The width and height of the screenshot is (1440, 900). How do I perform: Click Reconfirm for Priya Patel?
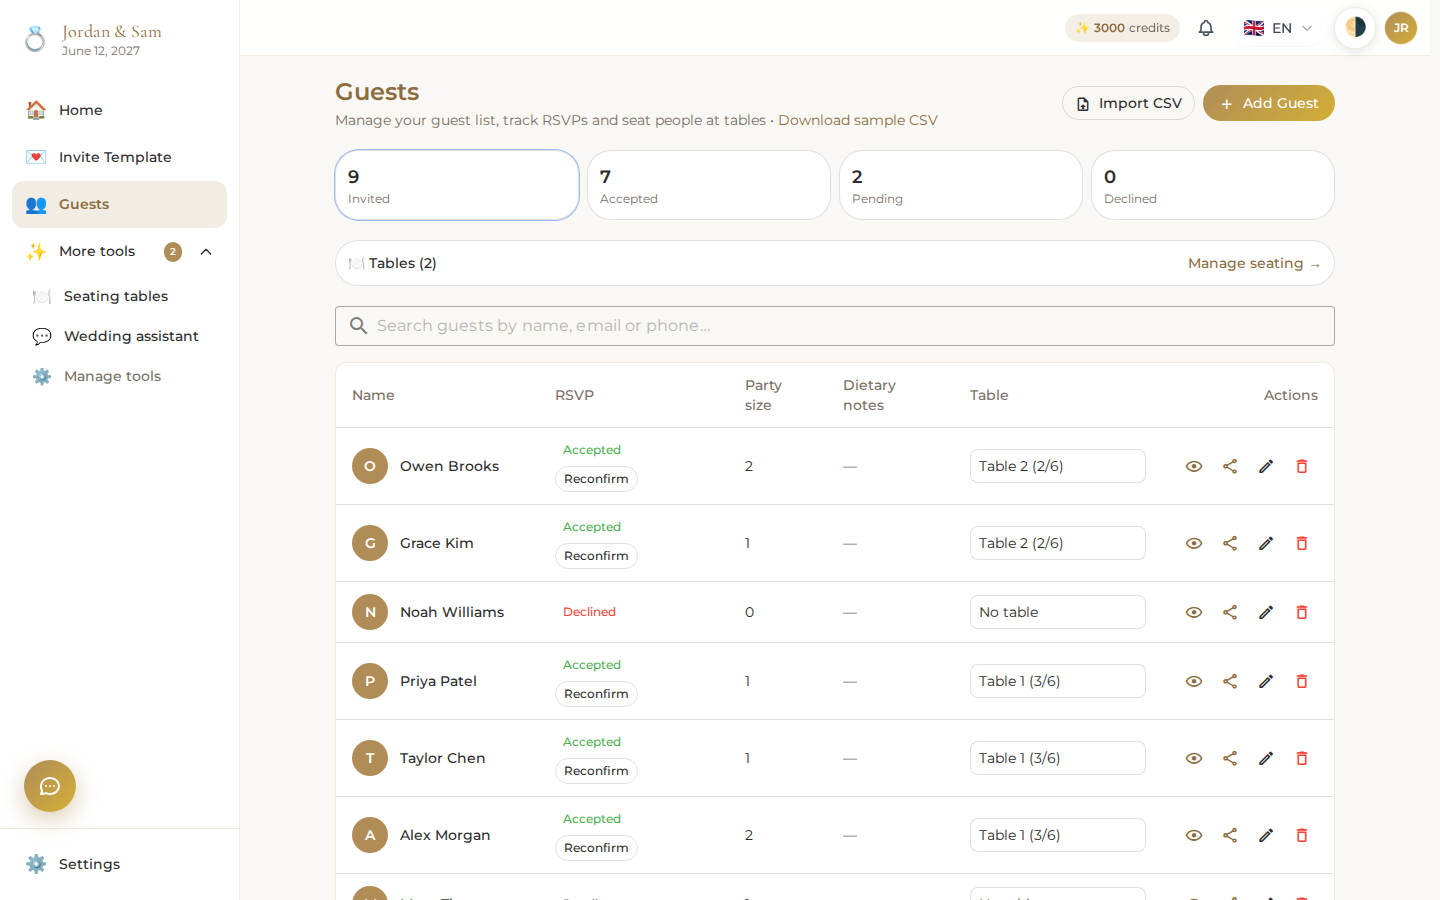tap(596, 694)
